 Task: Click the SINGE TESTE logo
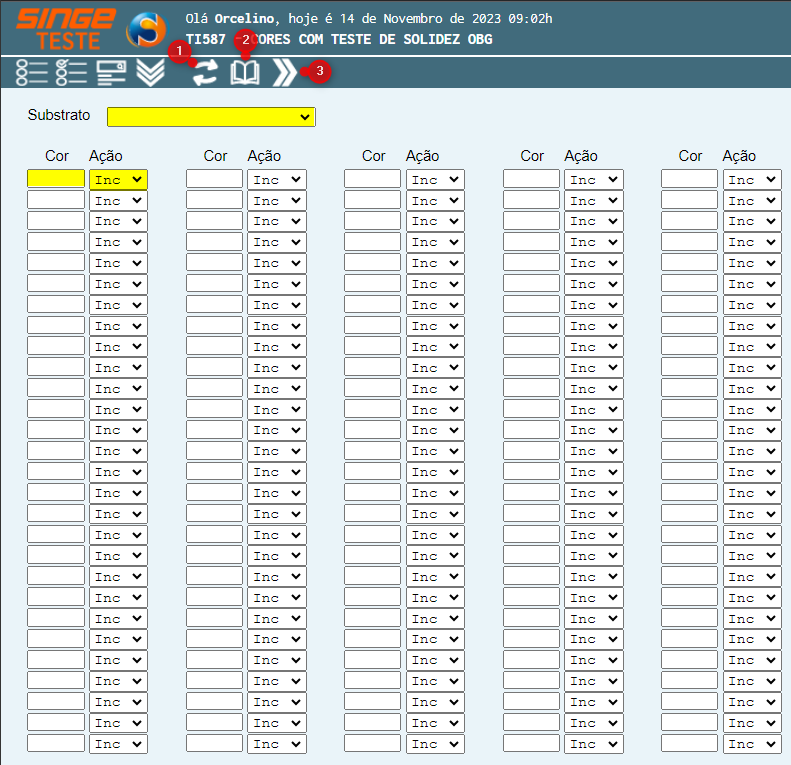66,29
